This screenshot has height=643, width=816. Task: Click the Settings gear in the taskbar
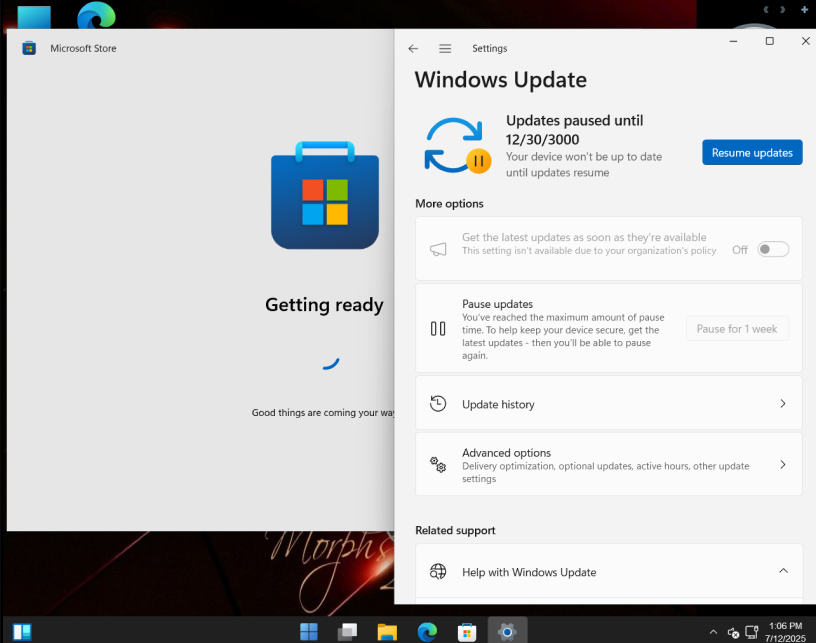click(507, 632)
